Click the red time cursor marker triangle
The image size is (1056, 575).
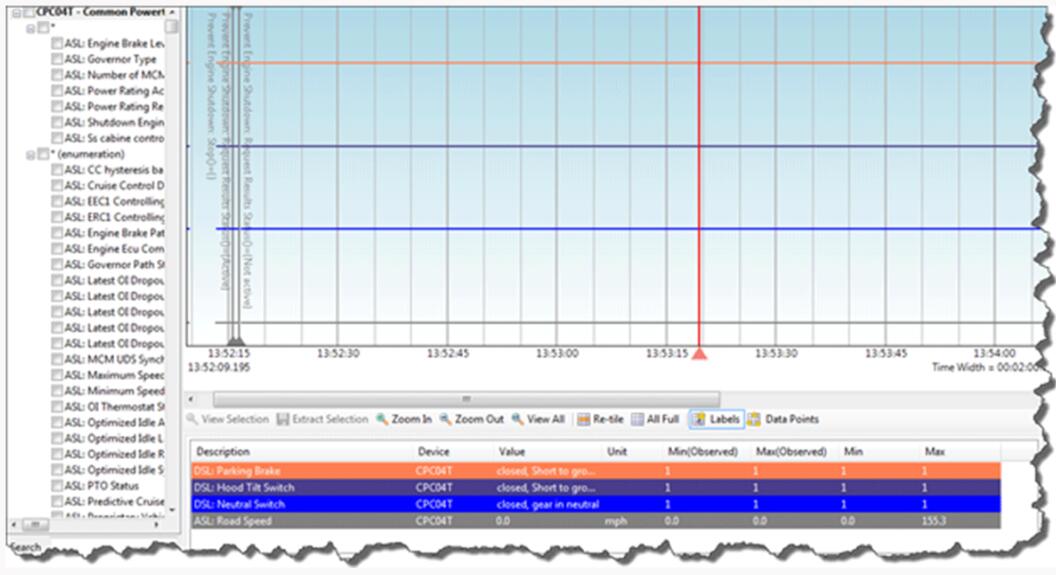[699, 354]
